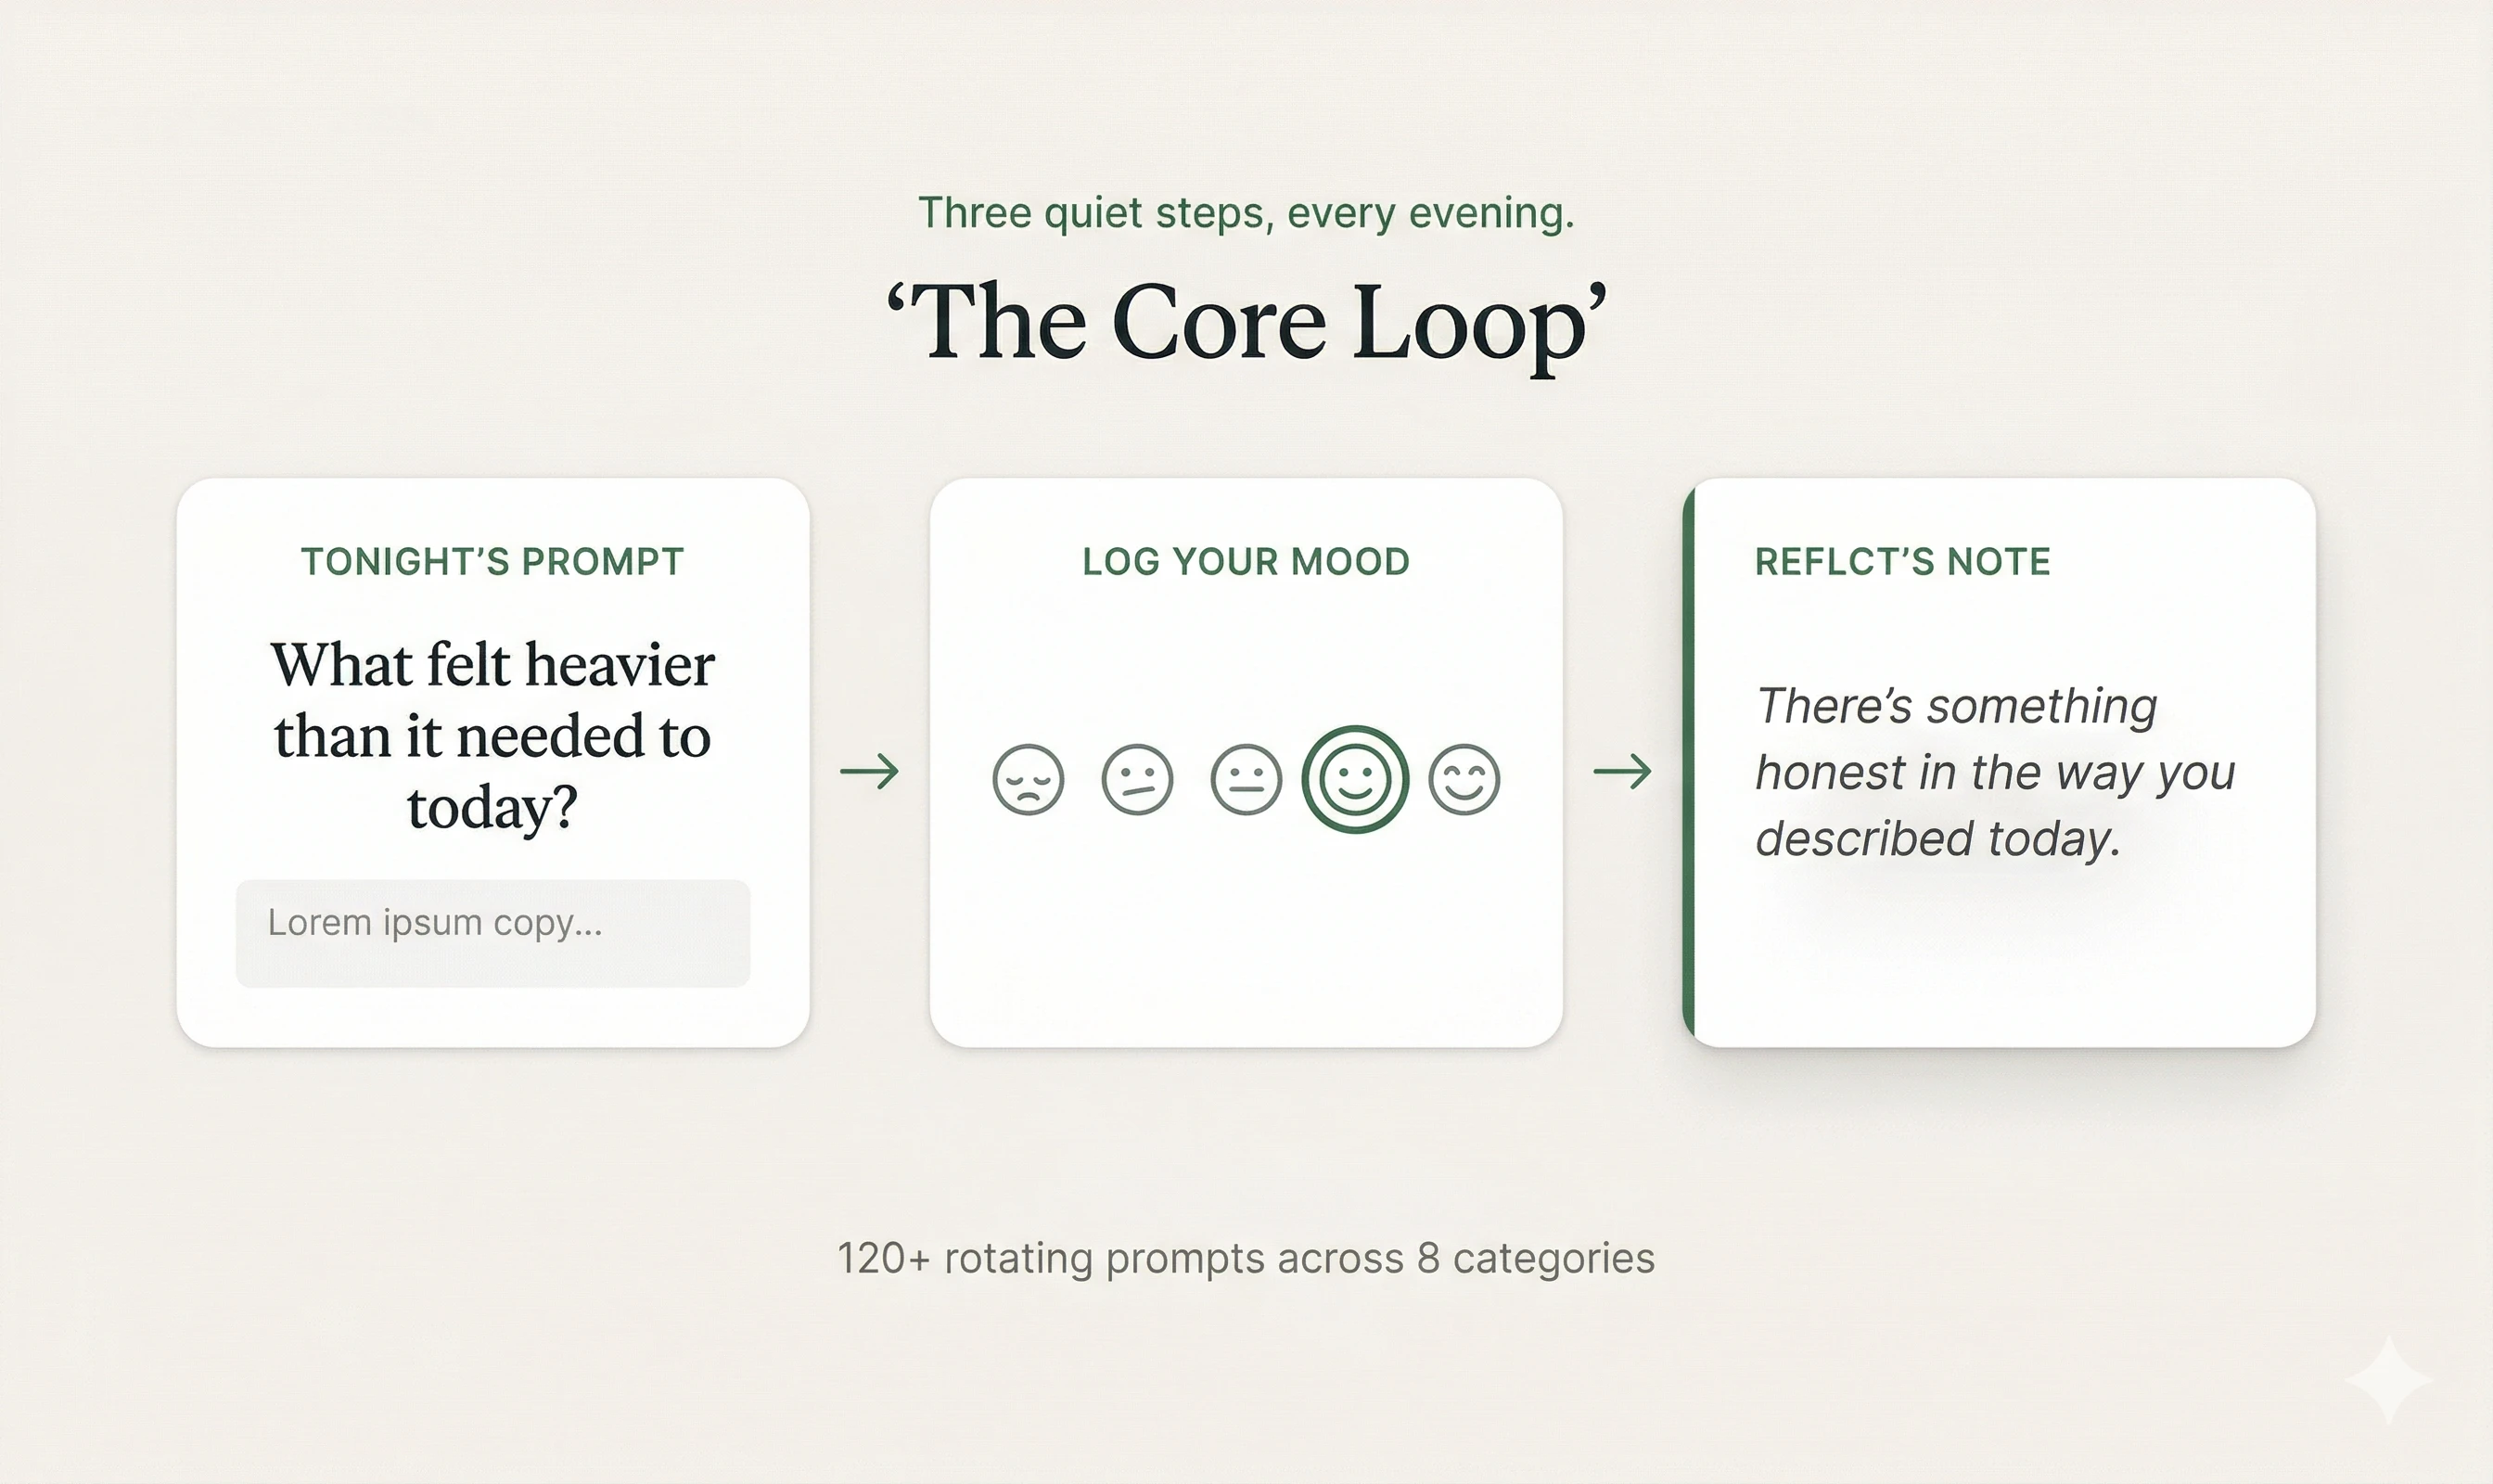Click the italic 'There's something honest' note text
The height and width of the screenshot is (1484, 2493).
pos(1994,772)
